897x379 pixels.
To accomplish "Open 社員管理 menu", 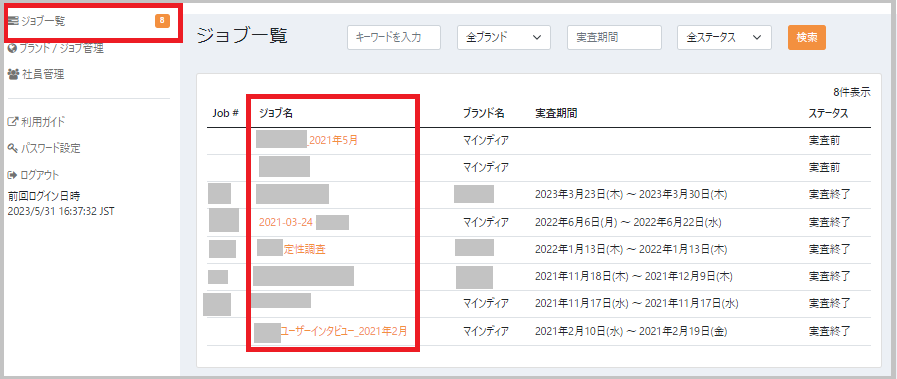I will point(43,74).
